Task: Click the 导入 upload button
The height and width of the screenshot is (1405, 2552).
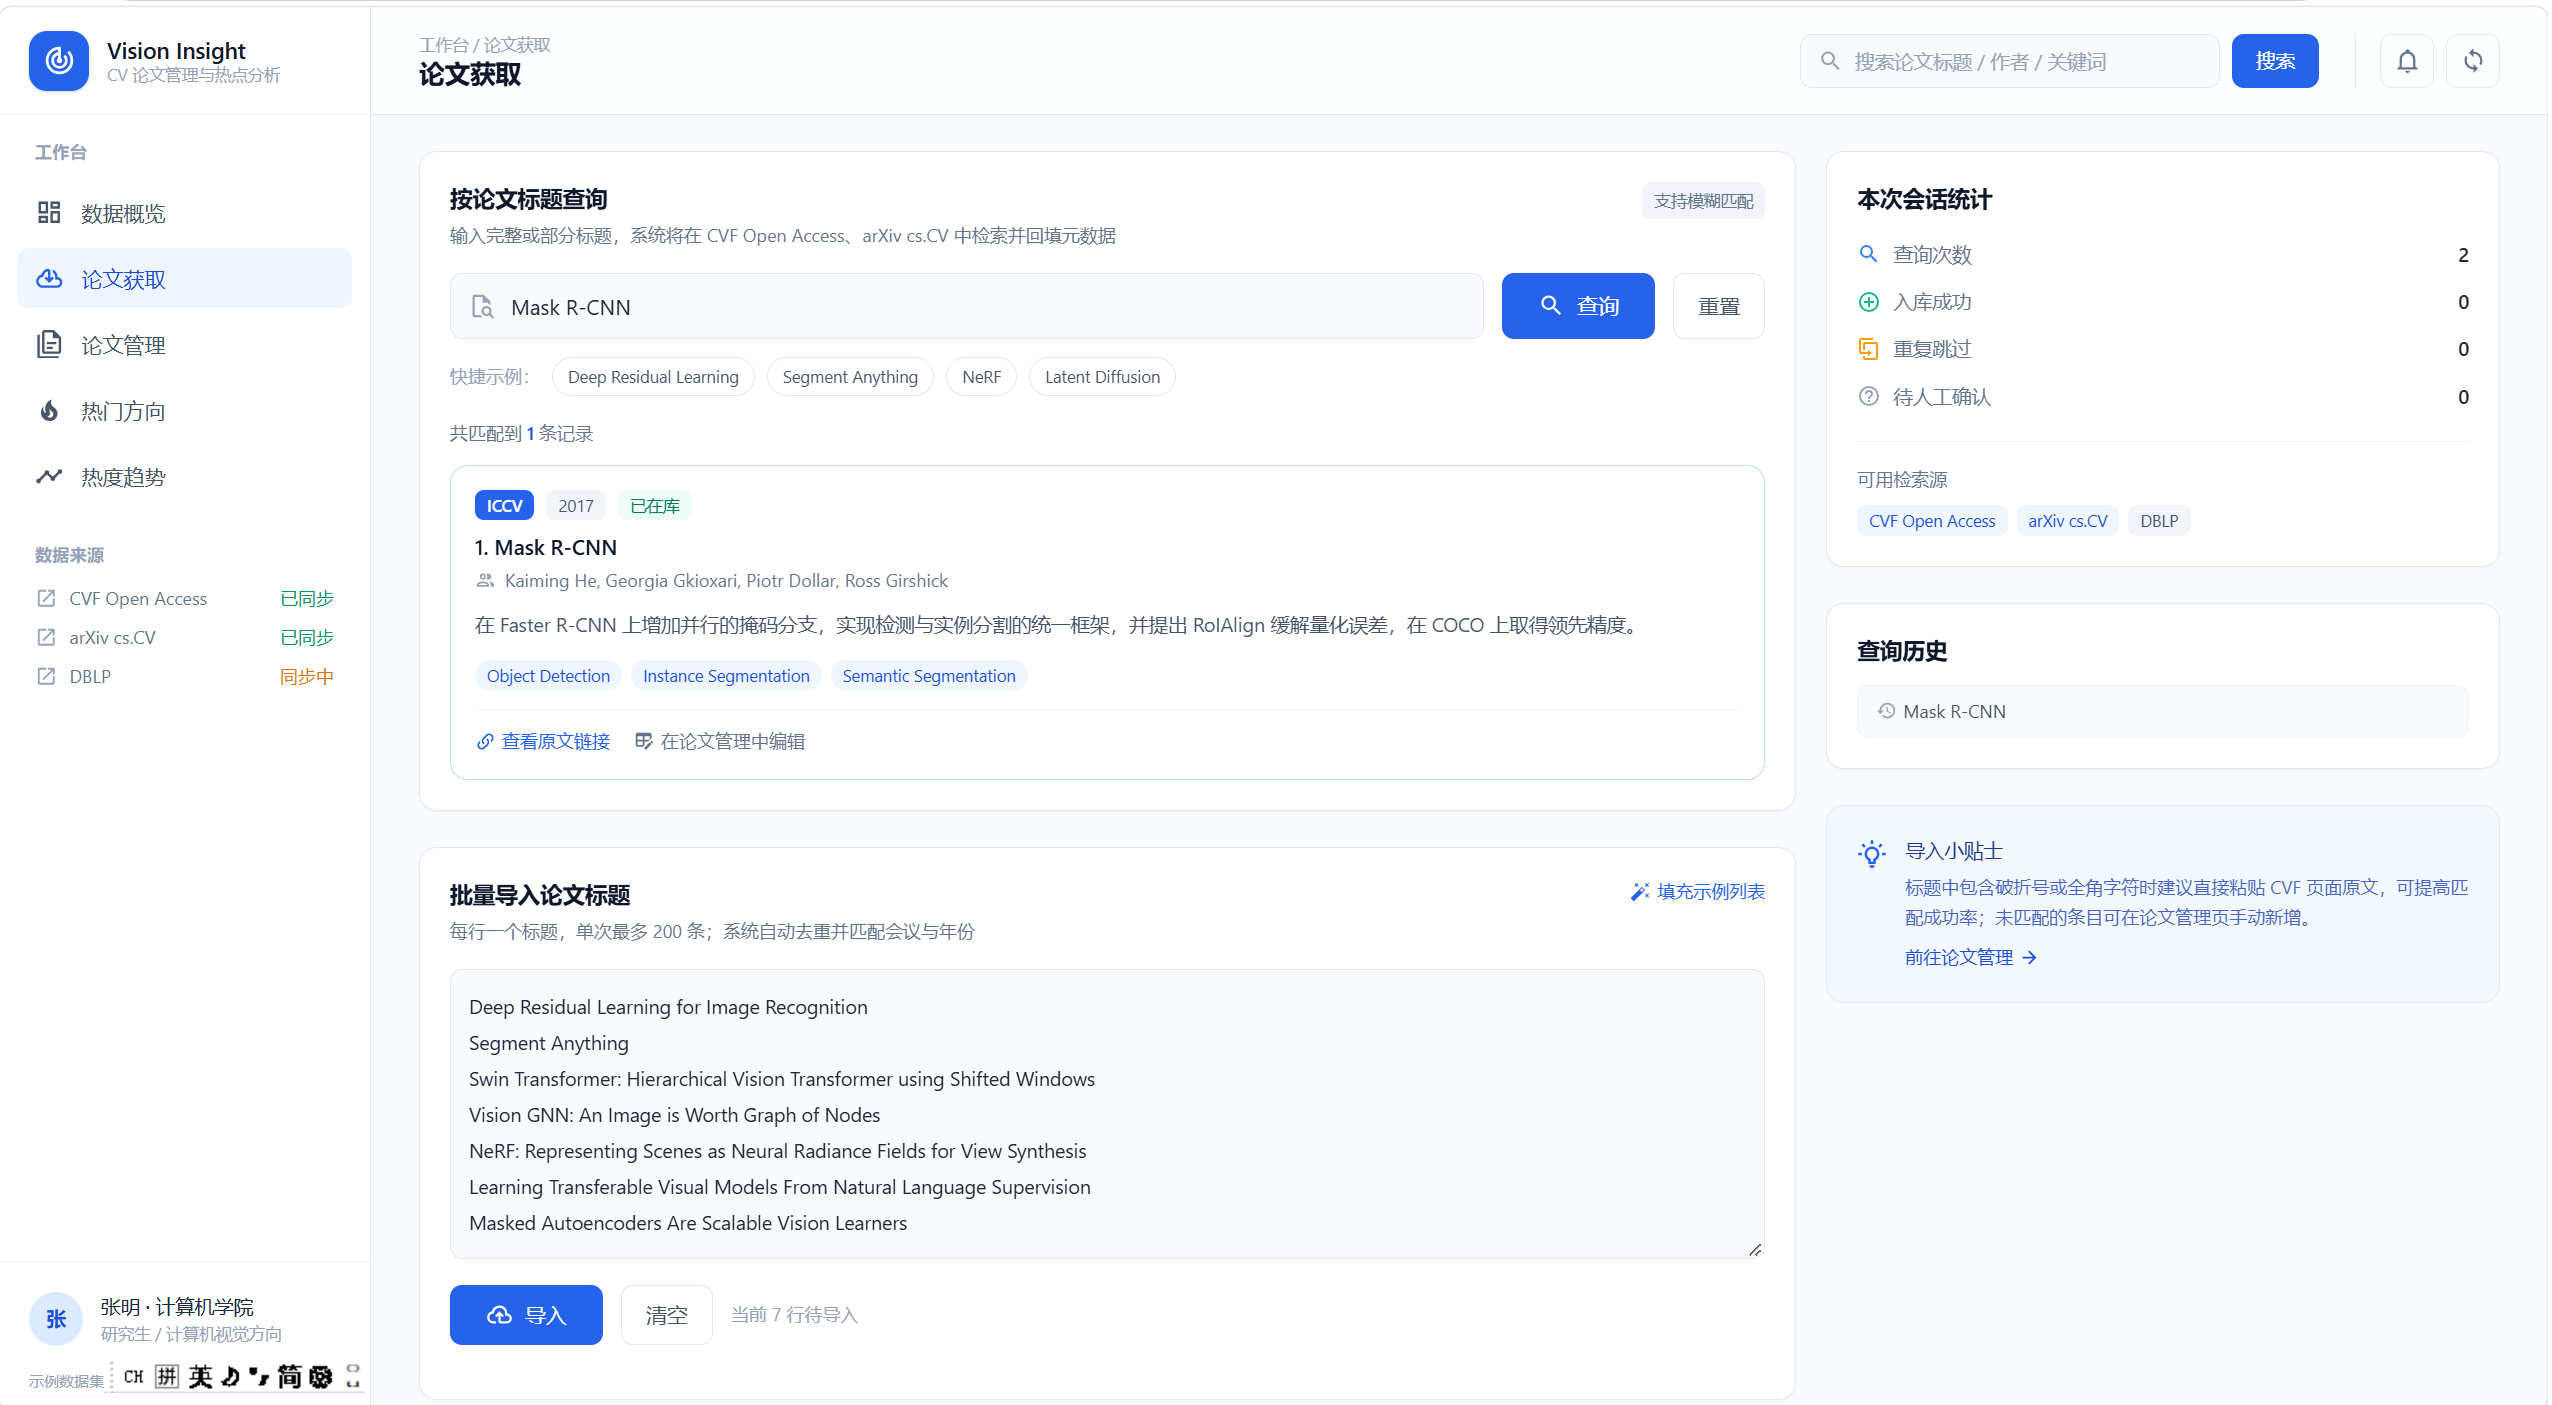Action: tap(526, 1315)
